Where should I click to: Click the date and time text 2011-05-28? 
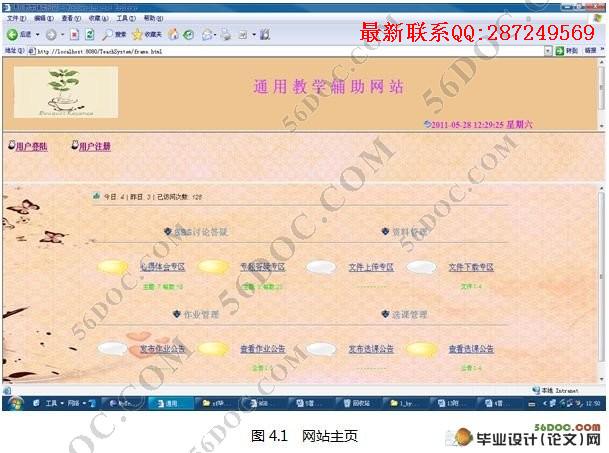pos(482,125)
